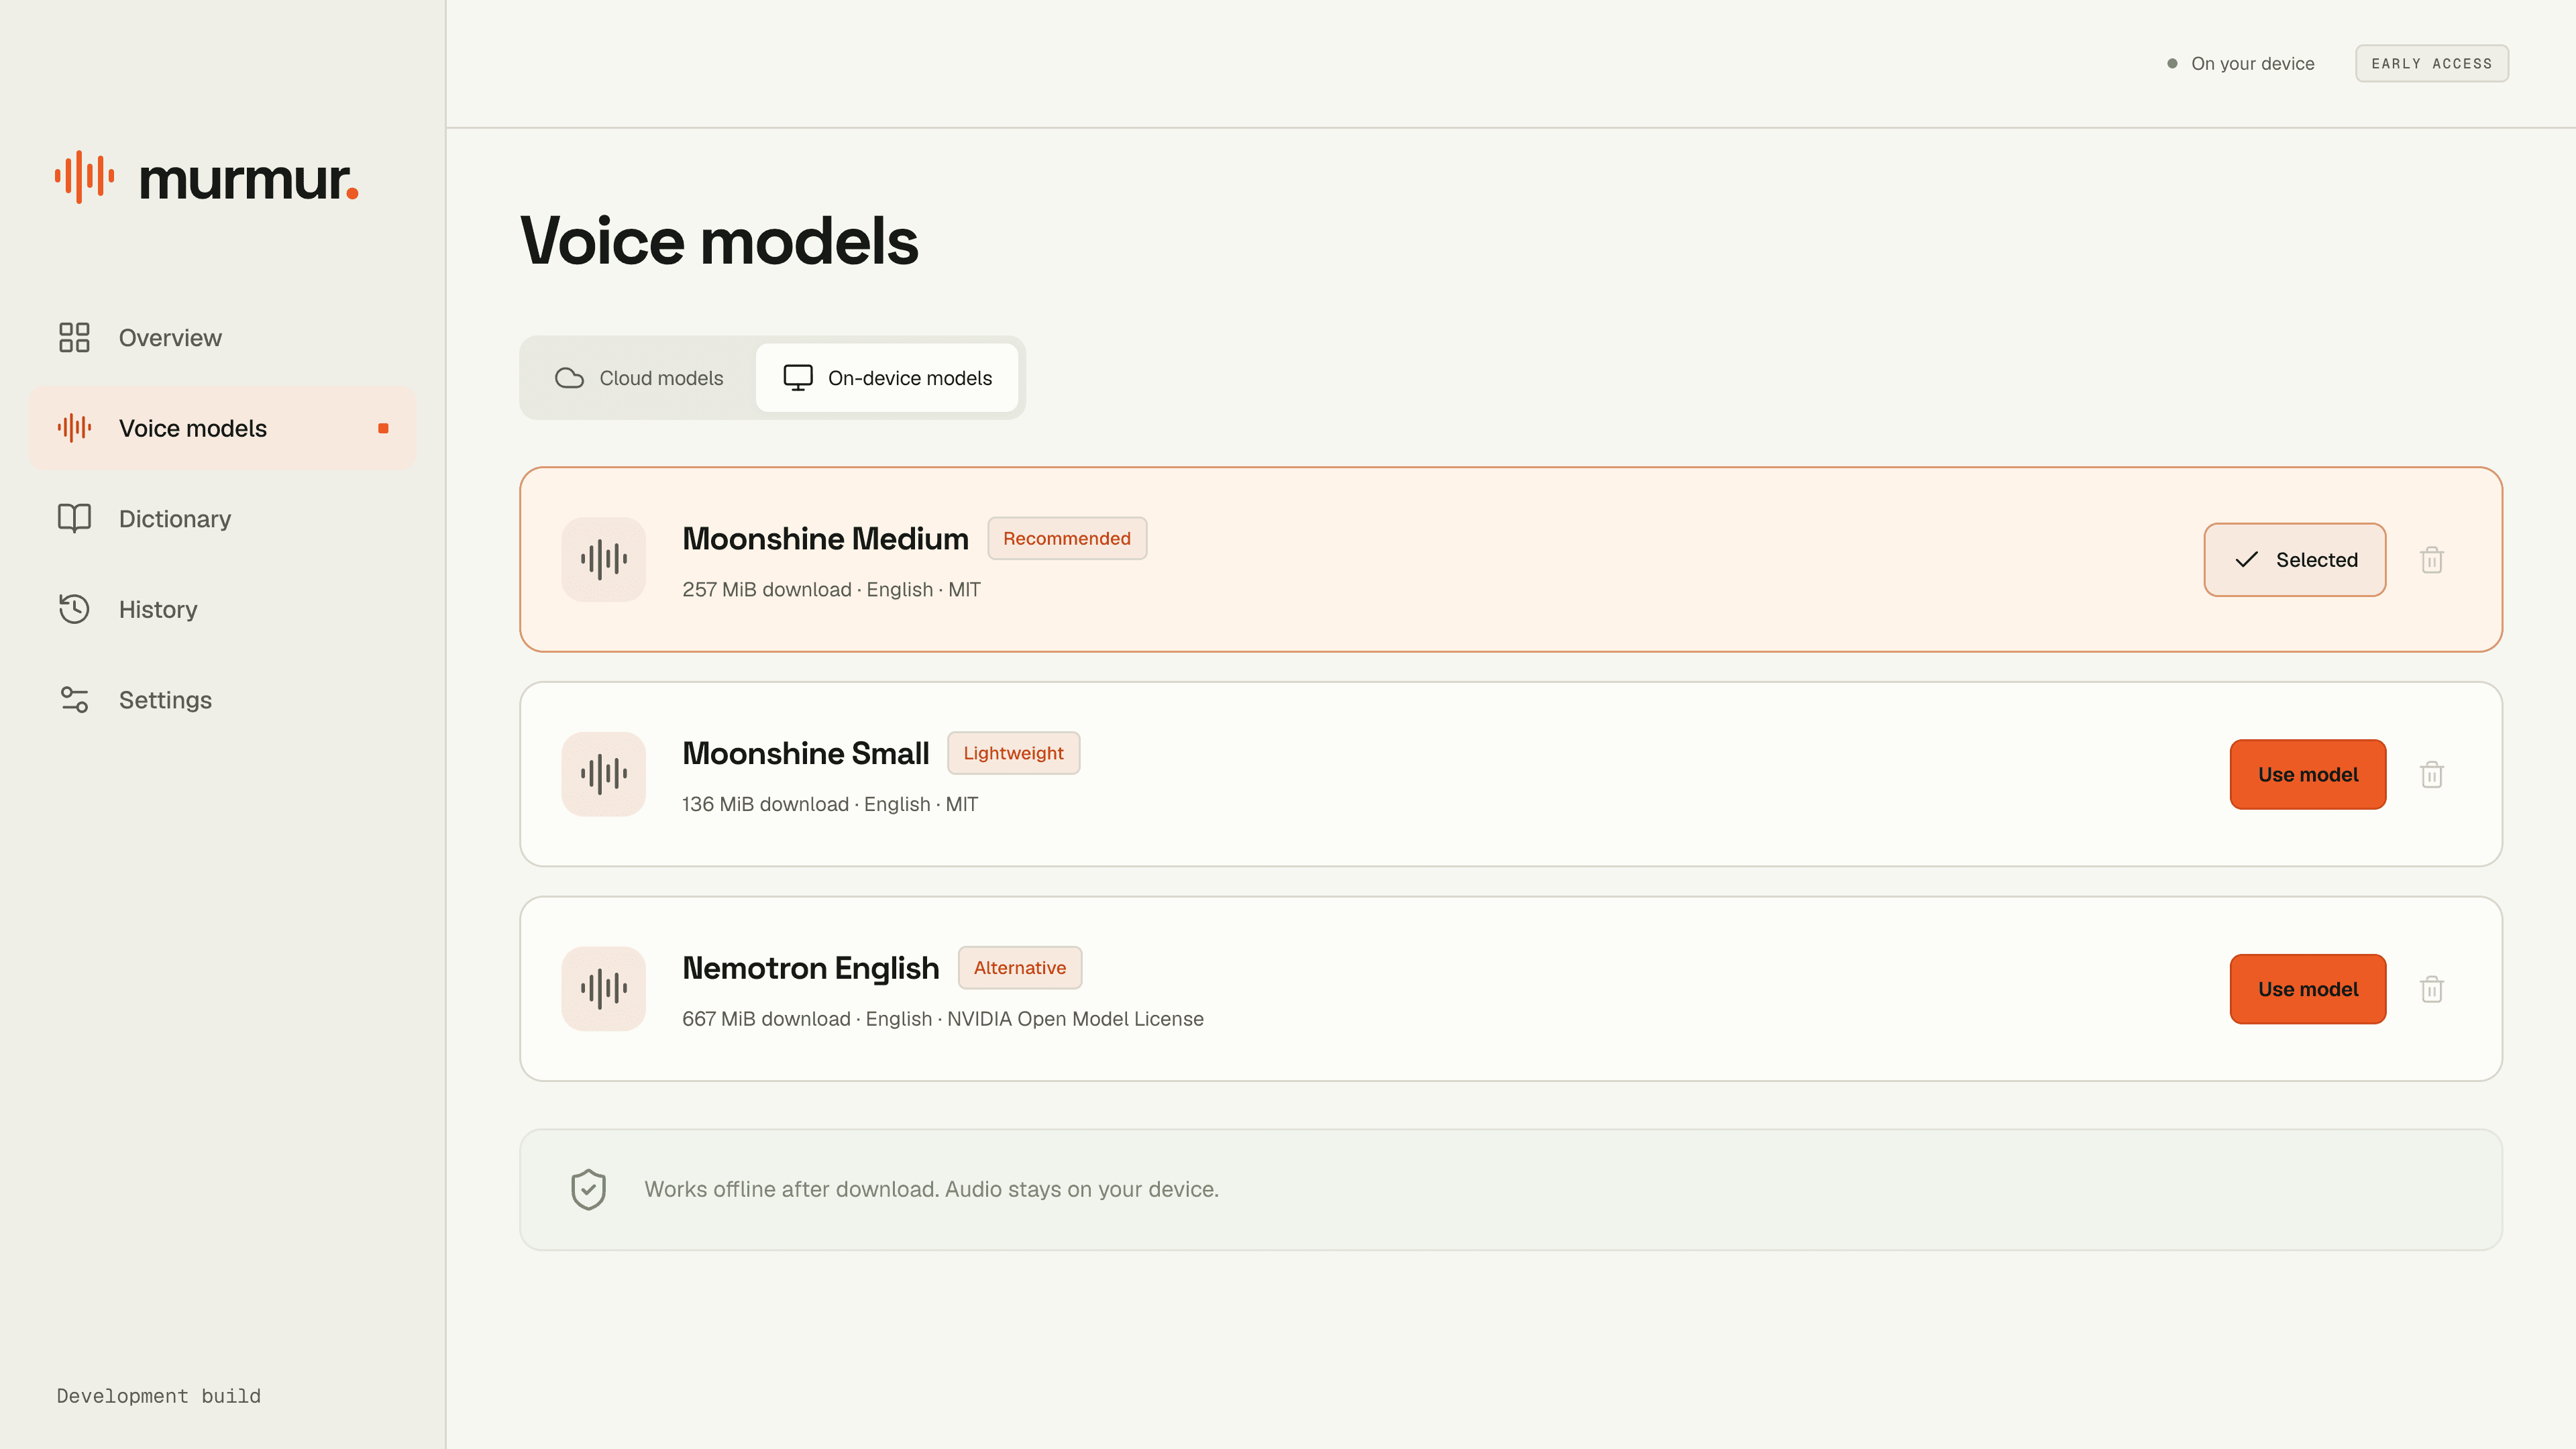Click the monitor icon in On-device tab

click(798, 378)
